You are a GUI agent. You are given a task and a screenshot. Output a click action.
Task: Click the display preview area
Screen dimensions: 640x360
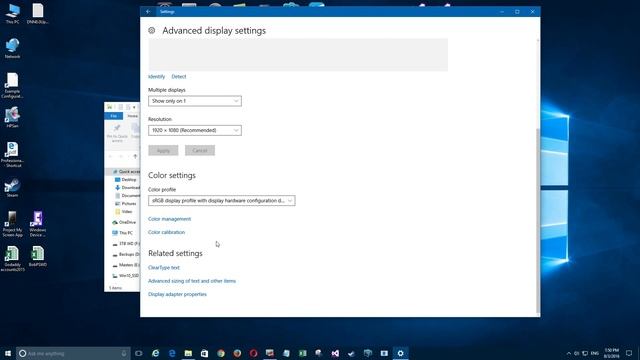pos(298,55)
